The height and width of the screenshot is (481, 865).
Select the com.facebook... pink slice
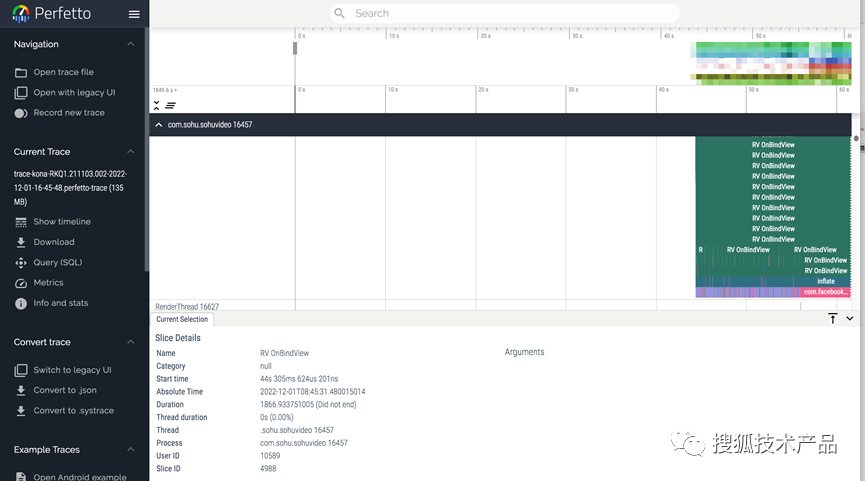point(825,292)
